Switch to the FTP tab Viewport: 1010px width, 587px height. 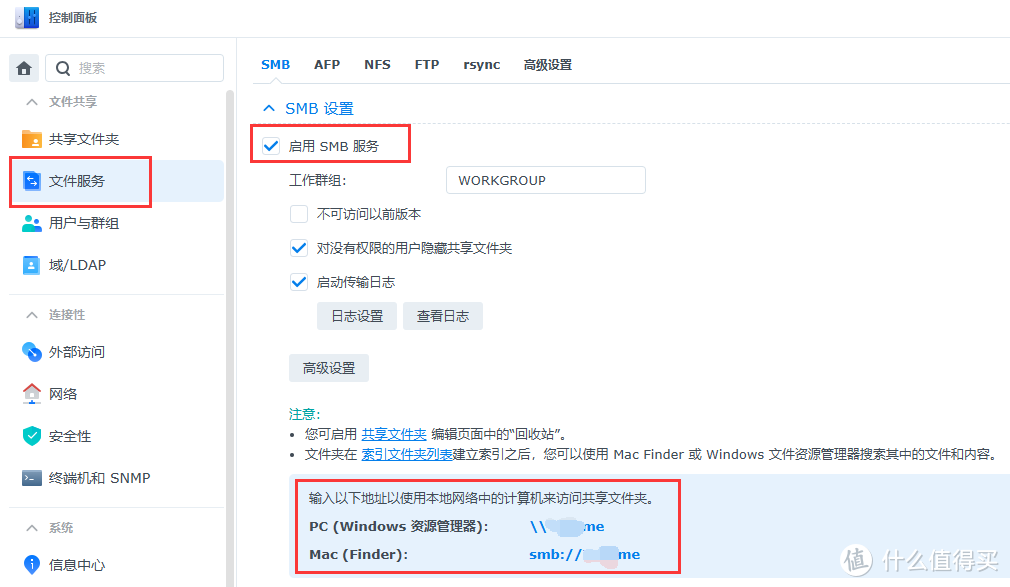pos(427,64)
